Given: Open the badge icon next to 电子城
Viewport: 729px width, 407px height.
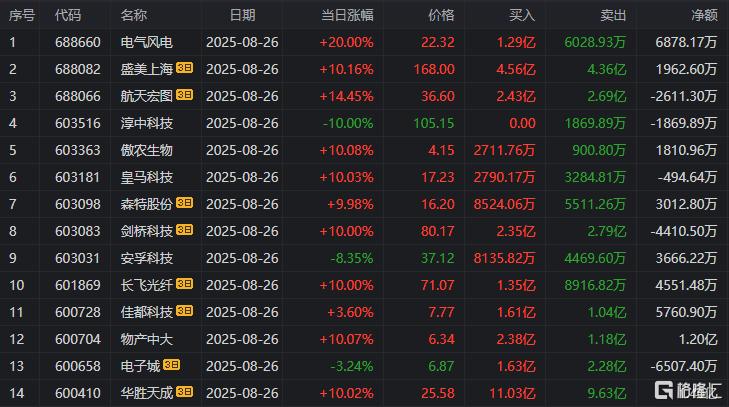Looking at the screenshot, I should 172,365.
